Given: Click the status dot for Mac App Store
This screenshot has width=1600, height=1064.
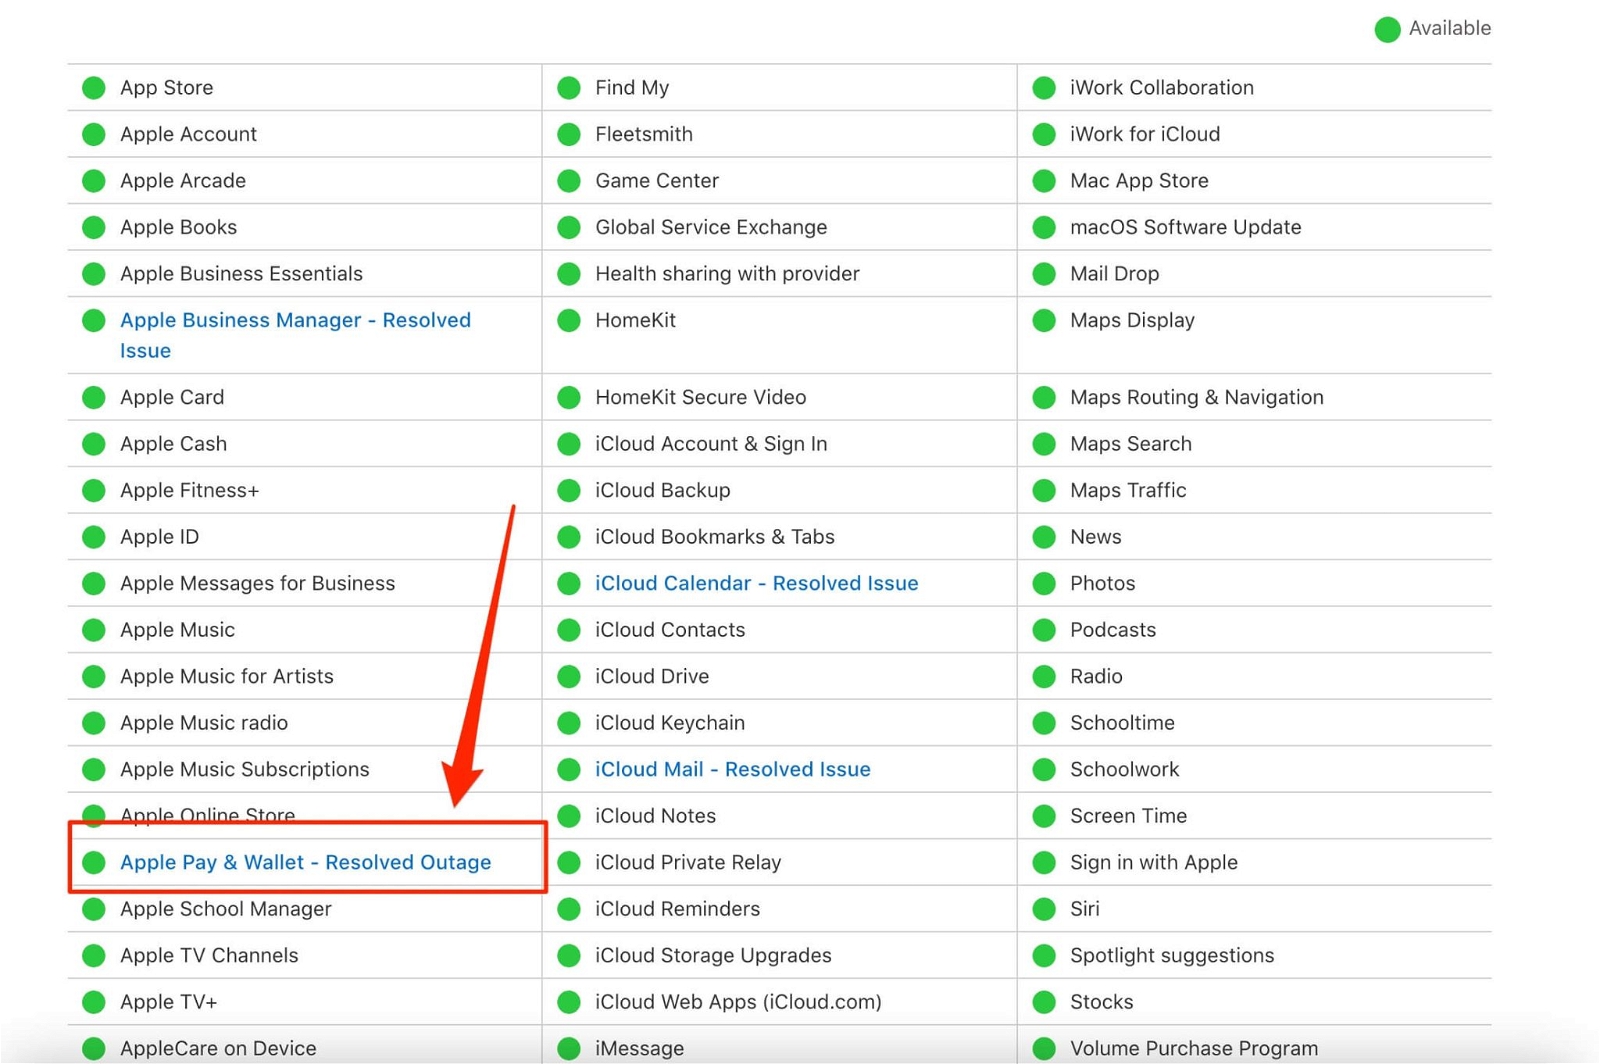Looking at the screenshot, I should 1044,181.
